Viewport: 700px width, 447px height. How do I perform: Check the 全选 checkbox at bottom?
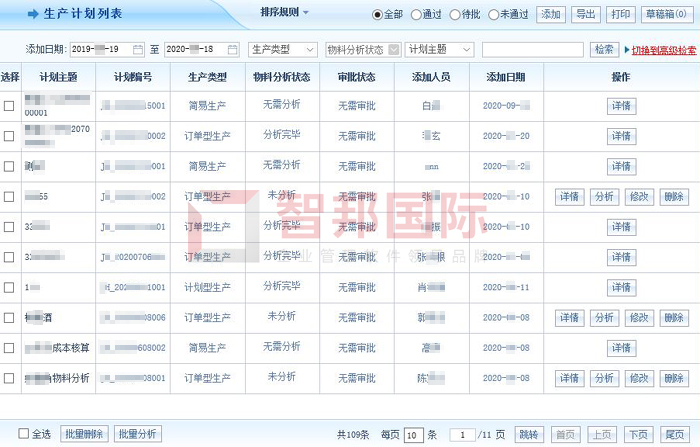(x=24, y=434)
